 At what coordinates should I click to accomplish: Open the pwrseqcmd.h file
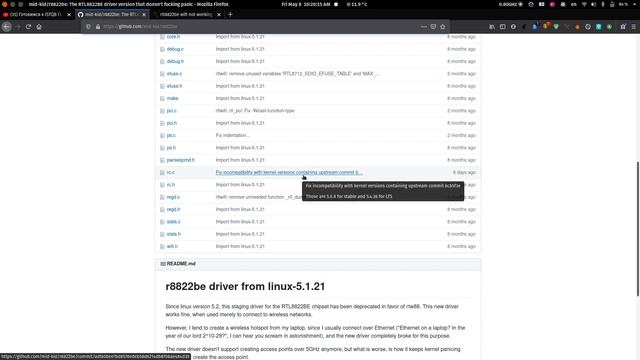180,160
